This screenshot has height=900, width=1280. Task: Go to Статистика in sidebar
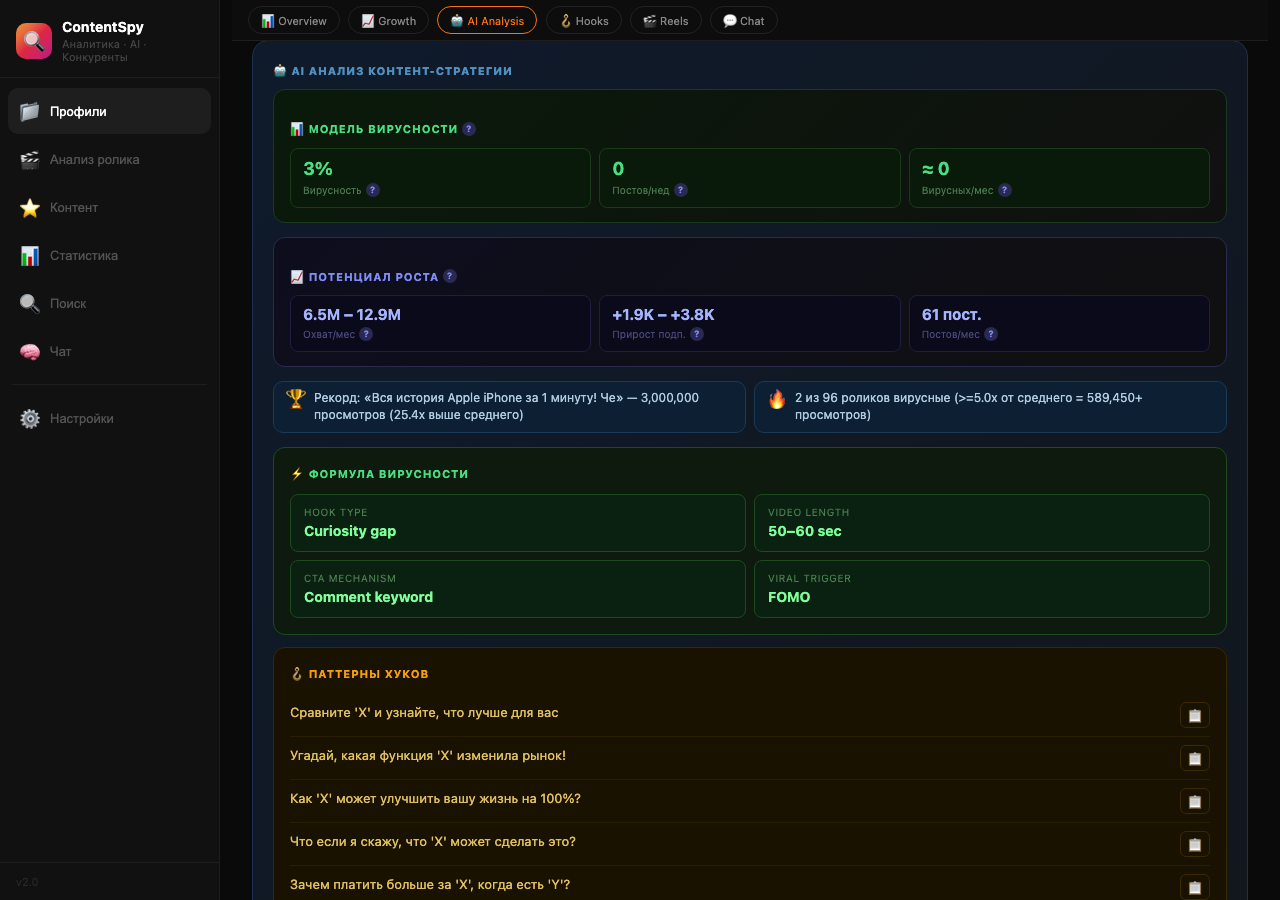click(84, 255)
